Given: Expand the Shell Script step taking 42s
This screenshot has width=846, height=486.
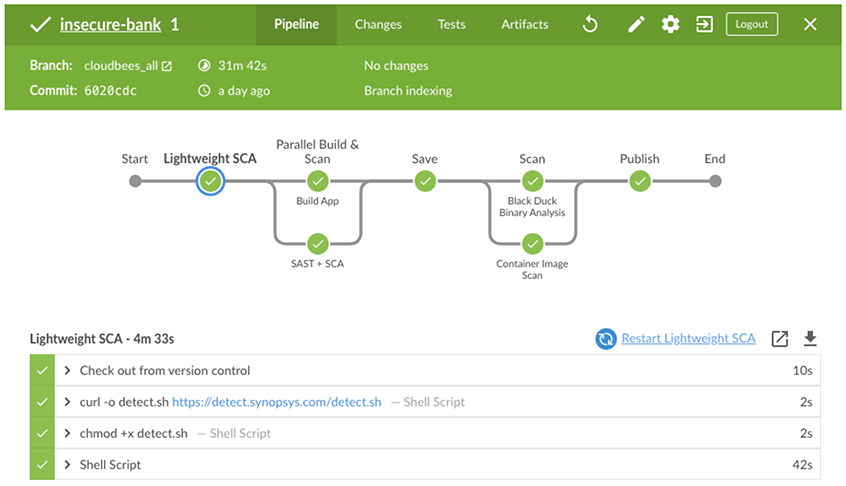Looking at the screenshot, I should [x=68, y=465].
